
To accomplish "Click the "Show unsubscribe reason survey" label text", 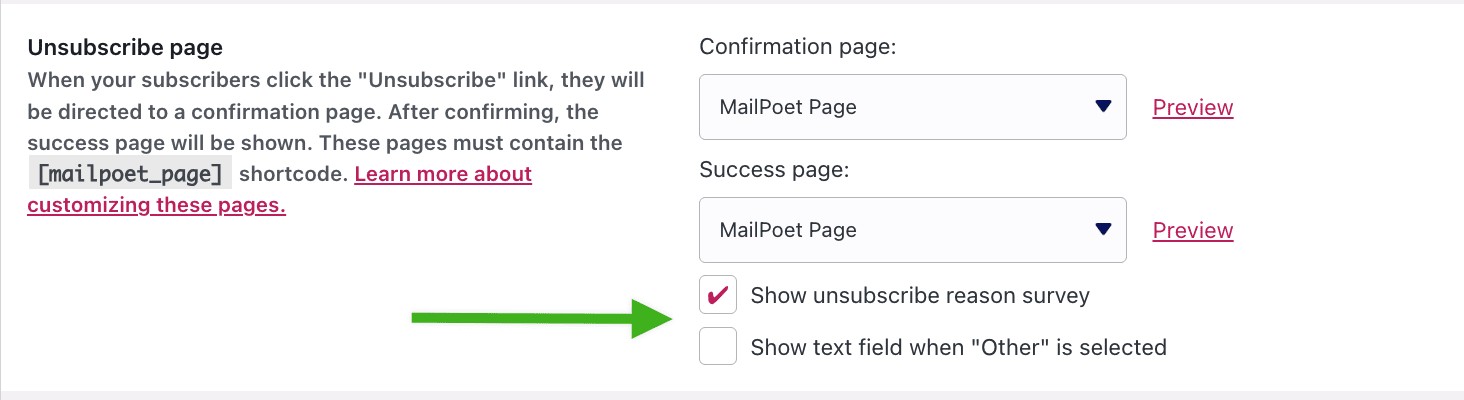I will tap(920, 295).
